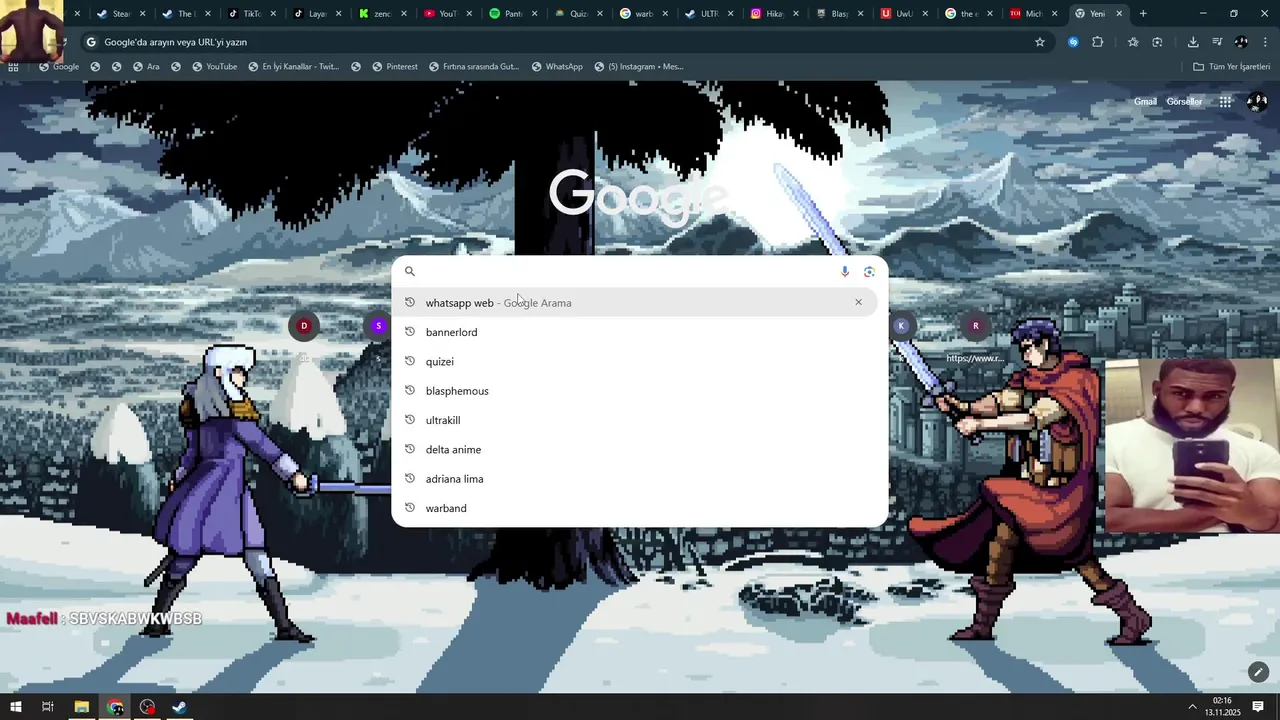Open Tüm Yer İşaretleri bookmarks folder

coord(1232,66)
